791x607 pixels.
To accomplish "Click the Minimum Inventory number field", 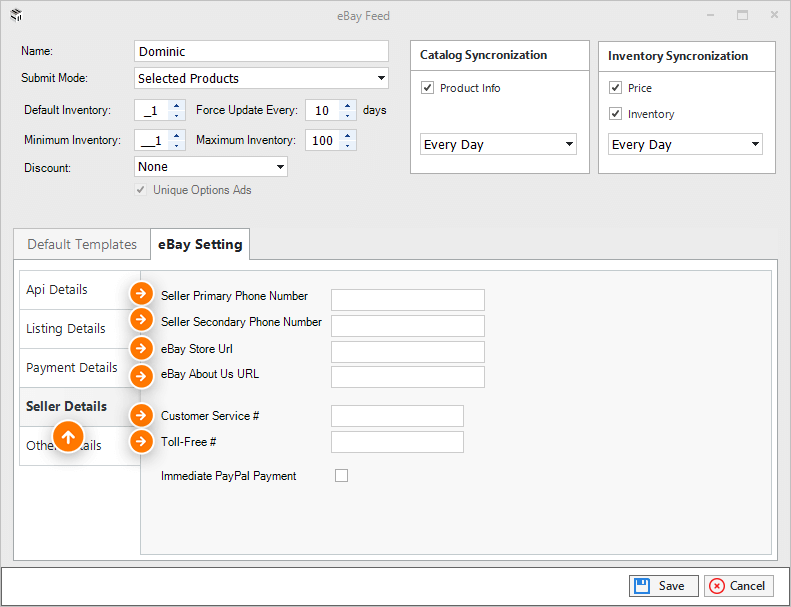I will [152, 140].
